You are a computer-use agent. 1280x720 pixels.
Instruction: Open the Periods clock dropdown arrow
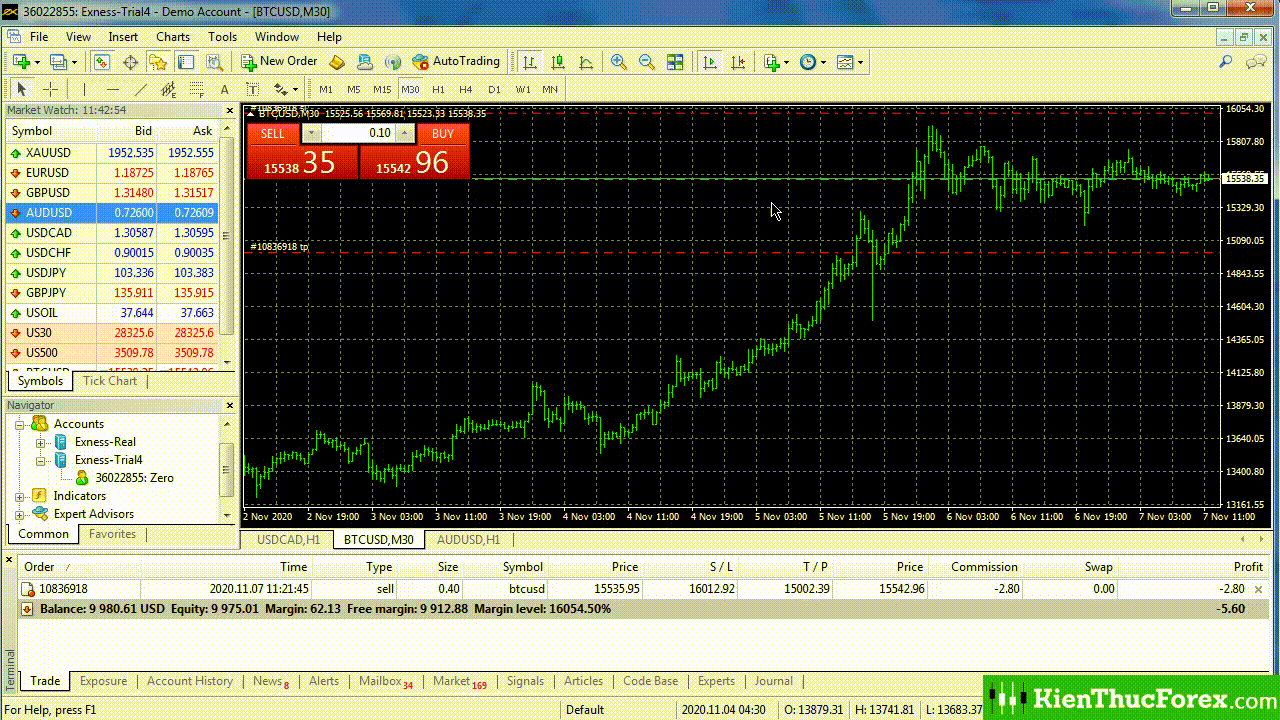point(823,62)
